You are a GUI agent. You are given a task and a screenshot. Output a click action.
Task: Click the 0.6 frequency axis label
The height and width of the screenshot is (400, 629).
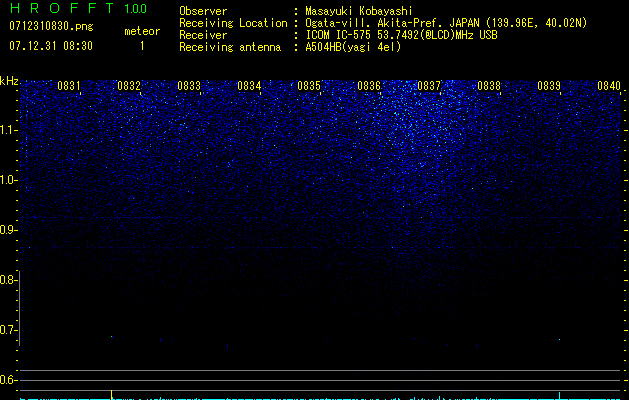[x=7, y=380]
